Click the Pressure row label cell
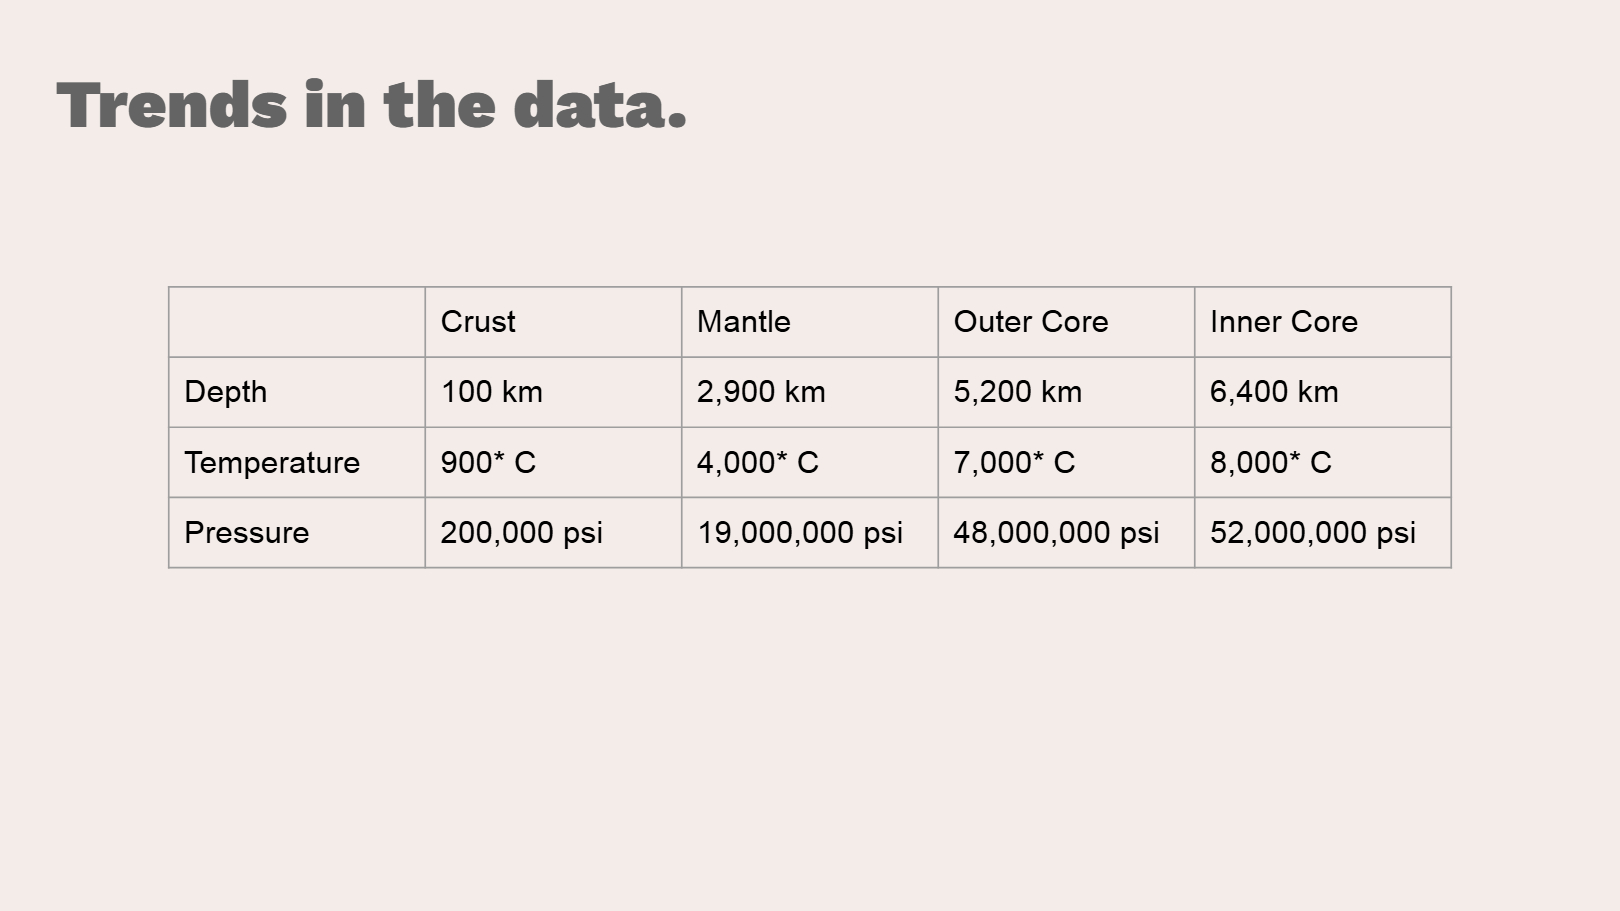 (296, 532)
